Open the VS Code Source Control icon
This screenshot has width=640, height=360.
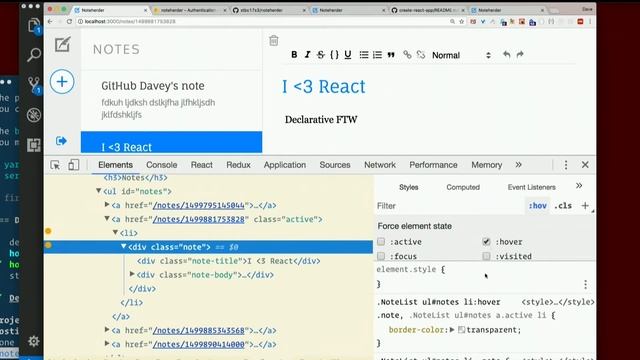click(34, 85)
